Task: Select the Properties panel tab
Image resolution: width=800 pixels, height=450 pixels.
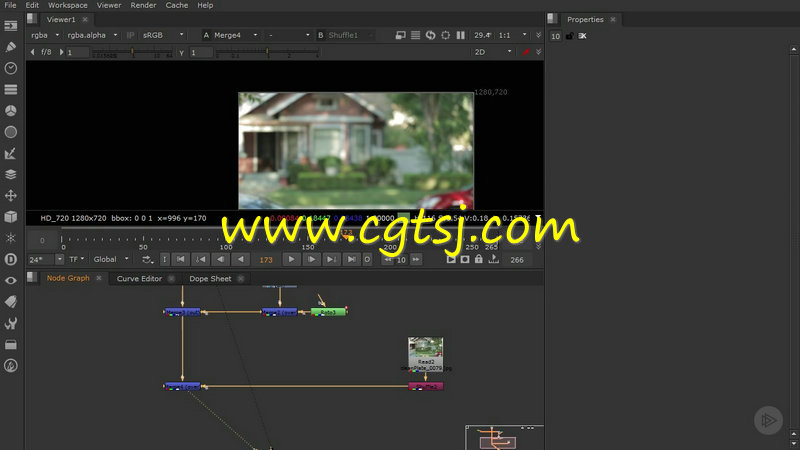Action: point(585,19)
